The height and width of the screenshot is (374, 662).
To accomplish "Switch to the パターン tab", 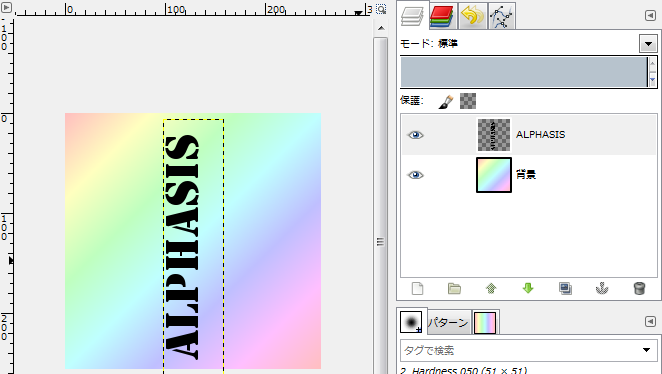I will pyautogui.click(x=448, y=323).
